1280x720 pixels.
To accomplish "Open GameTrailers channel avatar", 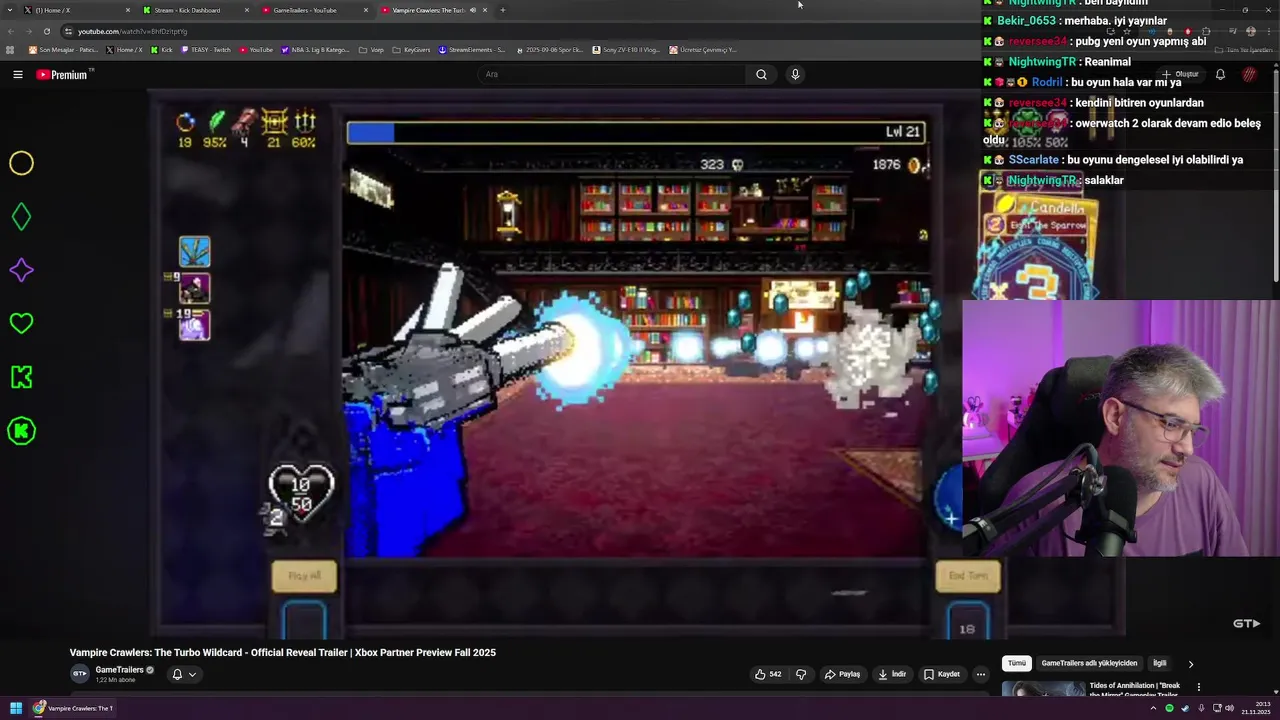I will click(79, 674).
